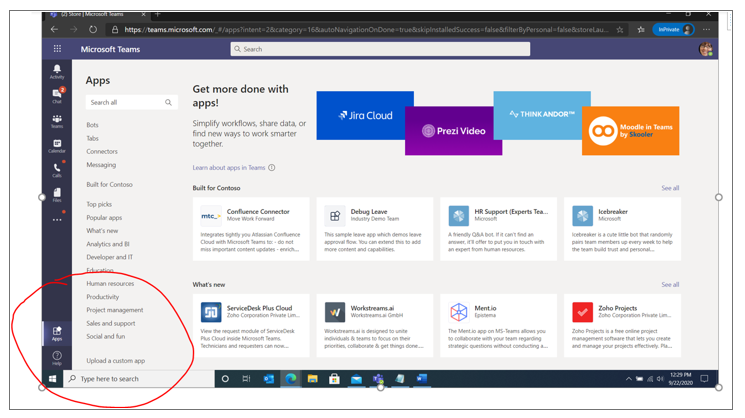Select the Bots category
The width and height of the screenshot is (745, 418).
pos(92,125)
